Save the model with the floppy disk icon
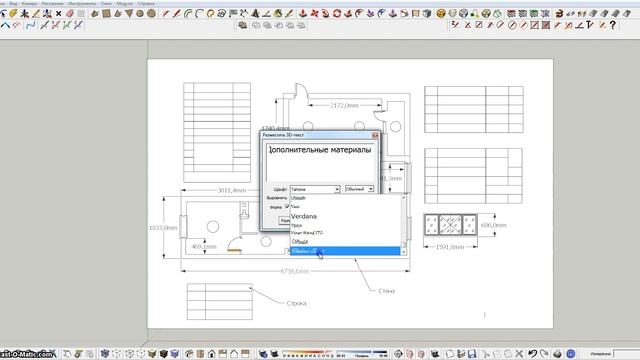Image resolution: width=640 pixels, height=360 pixels. point(472,353)
